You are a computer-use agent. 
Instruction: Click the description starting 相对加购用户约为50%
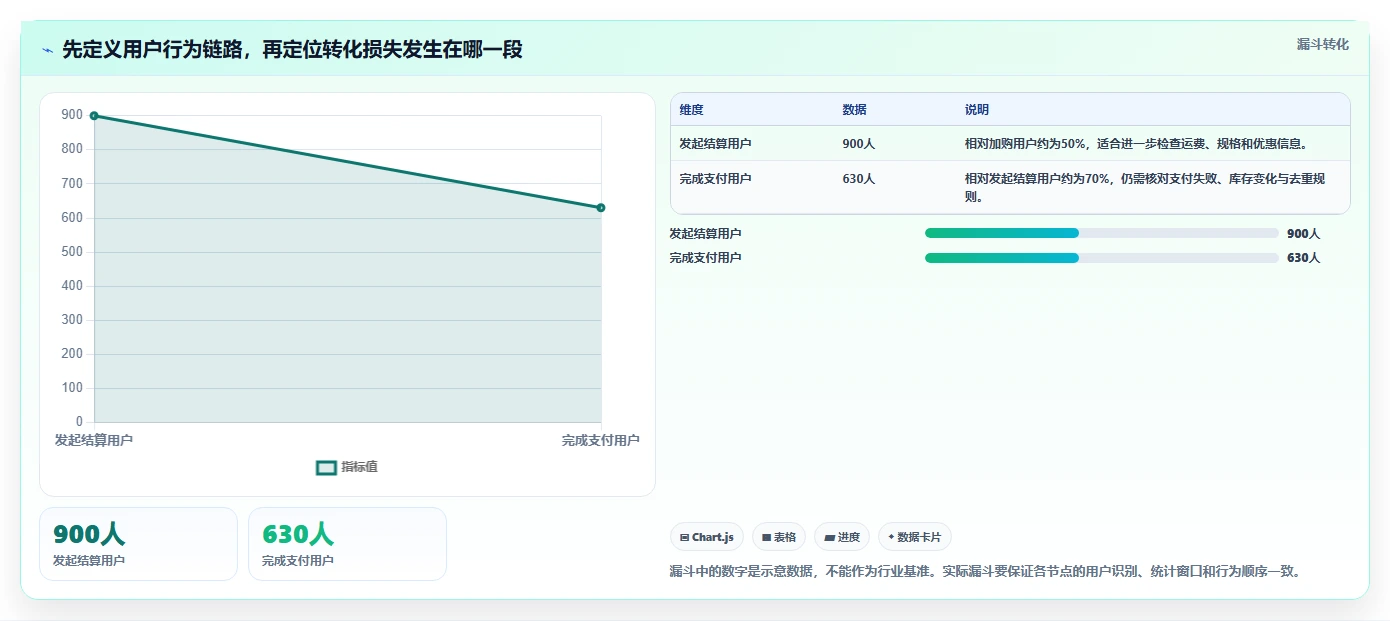1135,144
